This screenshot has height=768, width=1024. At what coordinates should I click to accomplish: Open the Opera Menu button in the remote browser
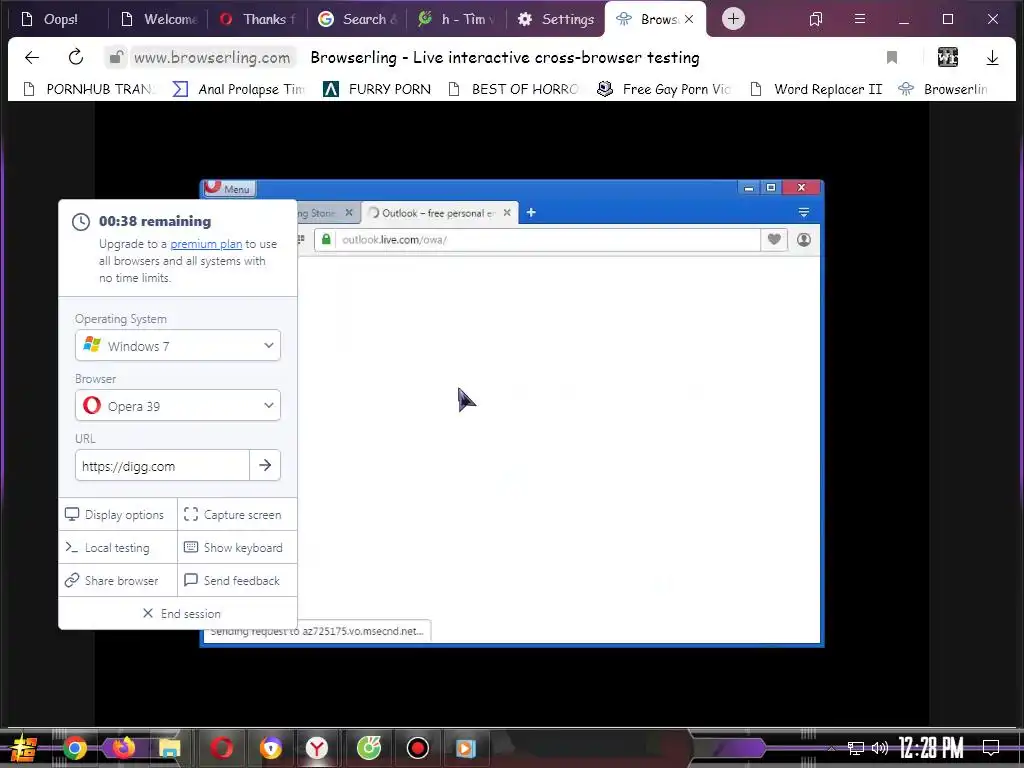point(229,189)
